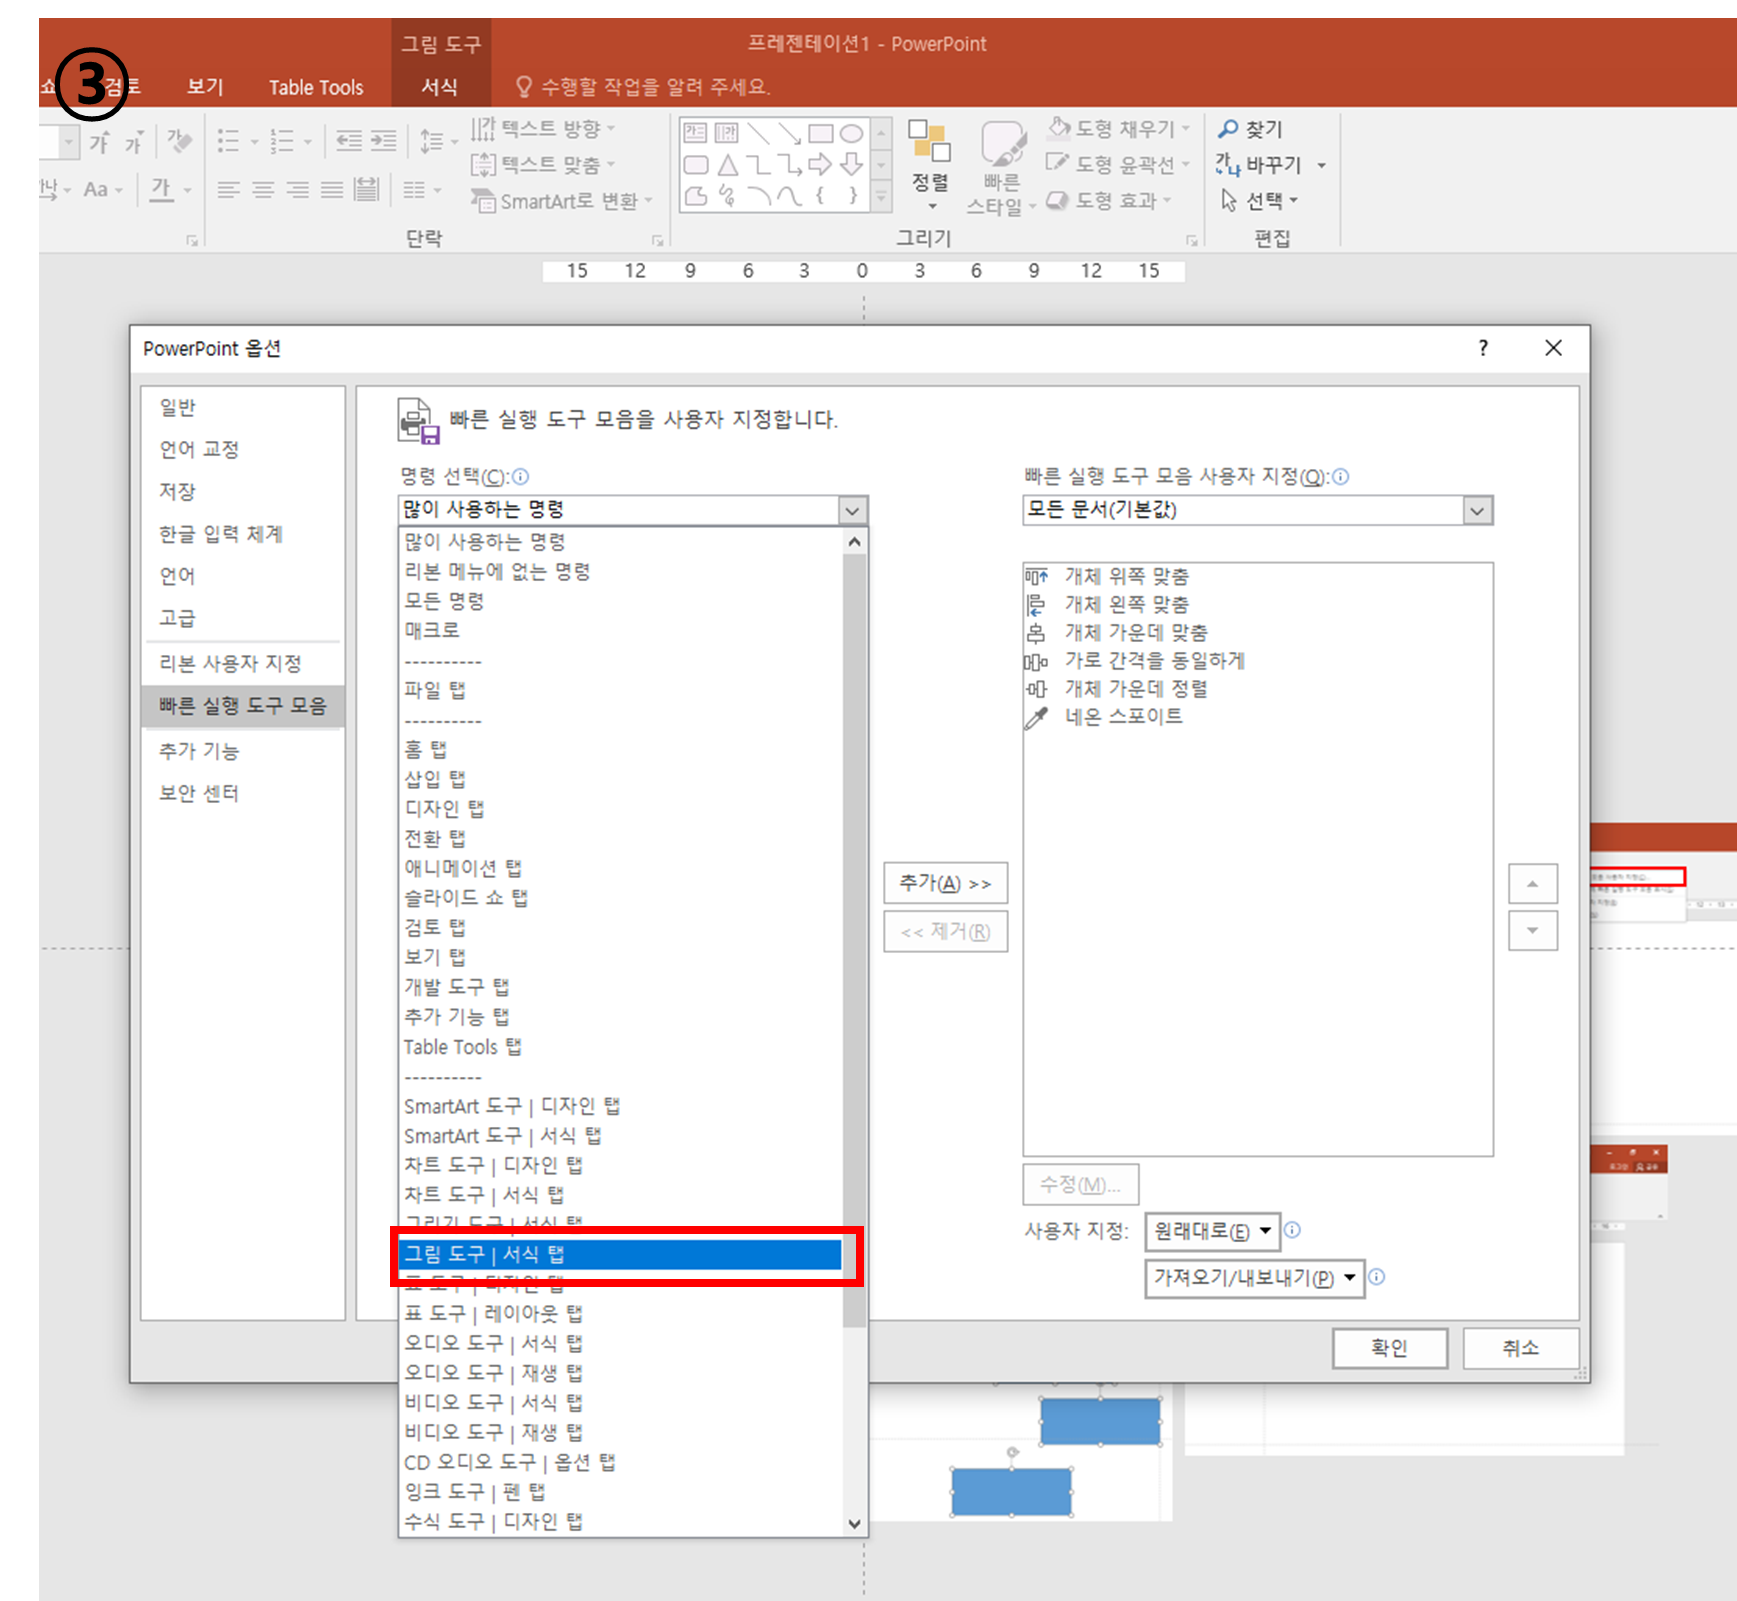Screen dimensions: 1737x1601
Task: Click Align Text (텍스트 맞춤)
Action: tap(543, 164)
